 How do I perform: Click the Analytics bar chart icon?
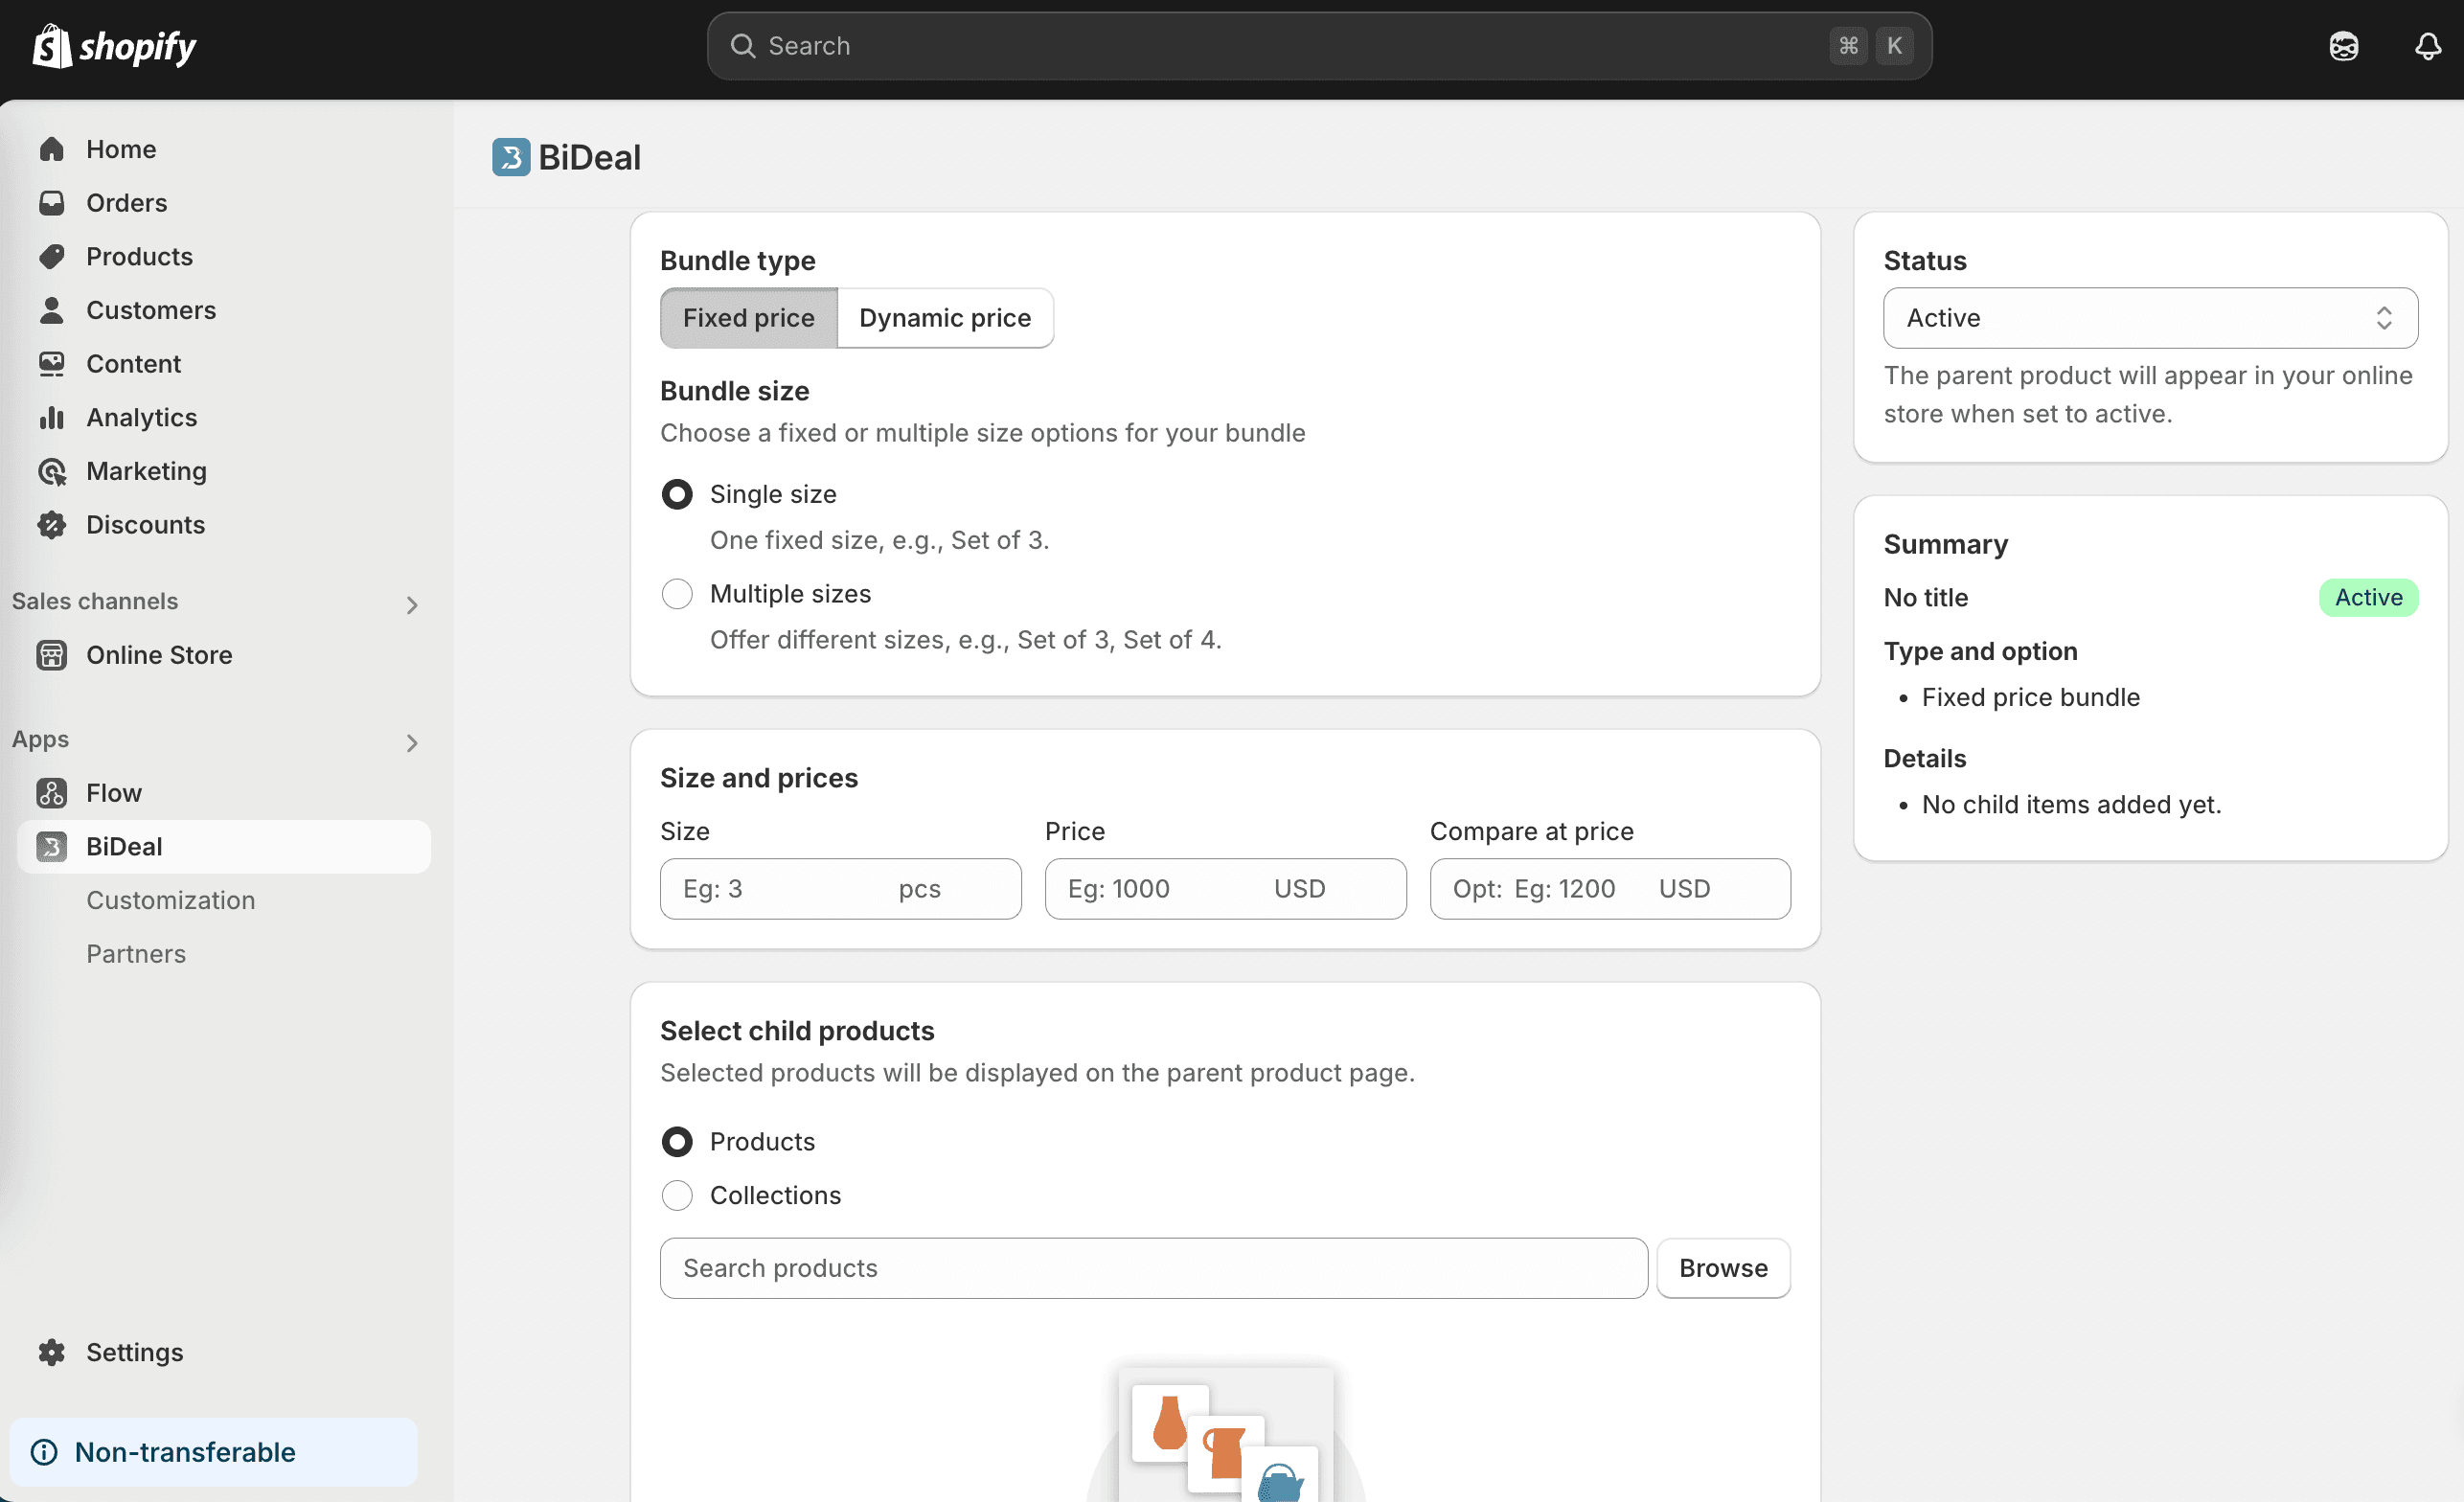point(52,417)
